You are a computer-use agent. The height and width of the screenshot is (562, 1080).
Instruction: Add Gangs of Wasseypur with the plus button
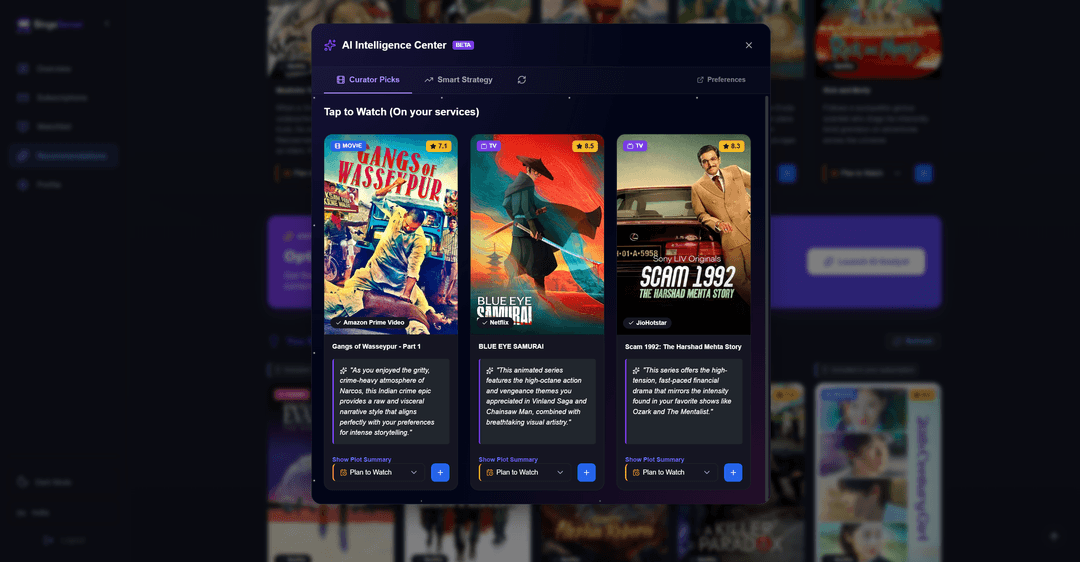[440, 472]
